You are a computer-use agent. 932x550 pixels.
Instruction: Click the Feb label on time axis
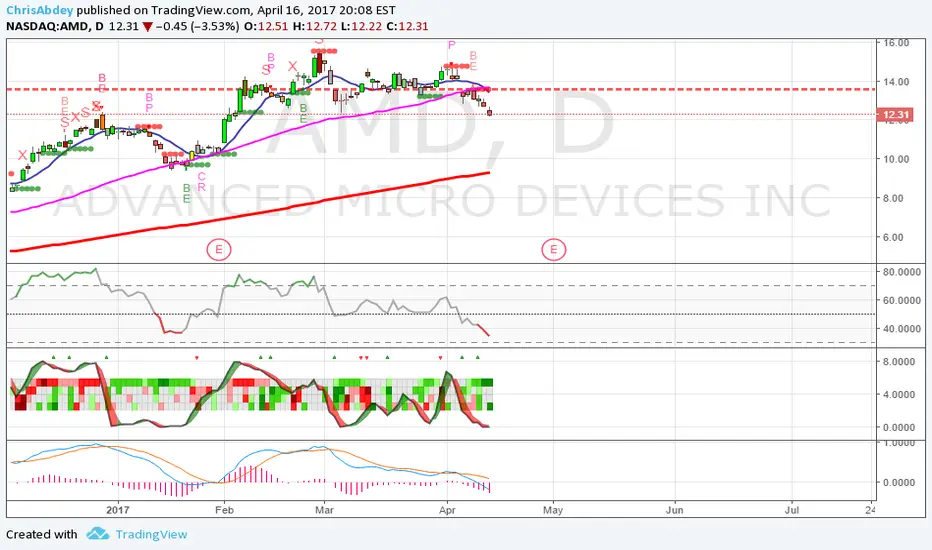click(x=224, y=510)
